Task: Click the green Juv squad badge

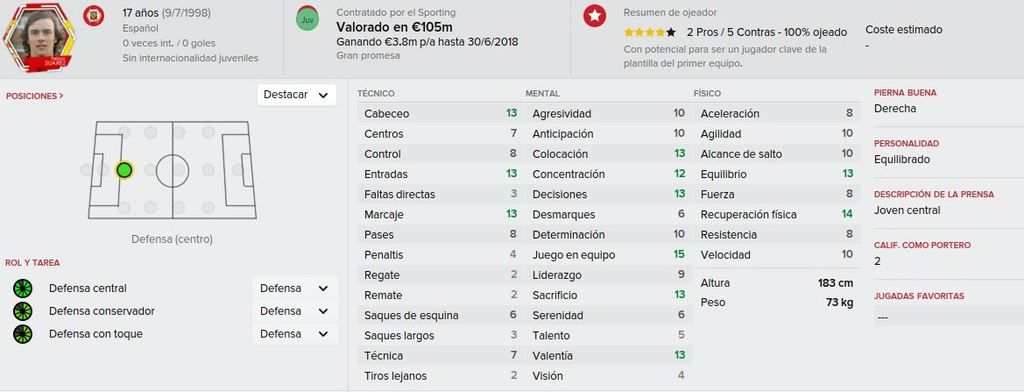Action: (307, 18)
